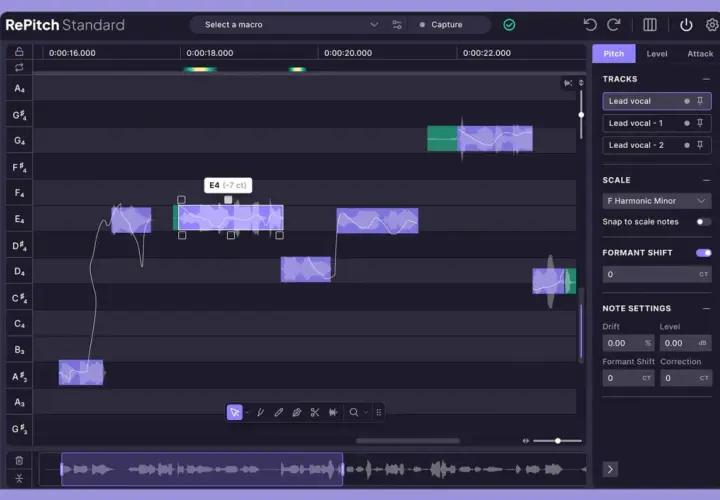This screenshot has height=500, width=720.
Task: Click the collapse icon below trash
Action: [19, 478]
